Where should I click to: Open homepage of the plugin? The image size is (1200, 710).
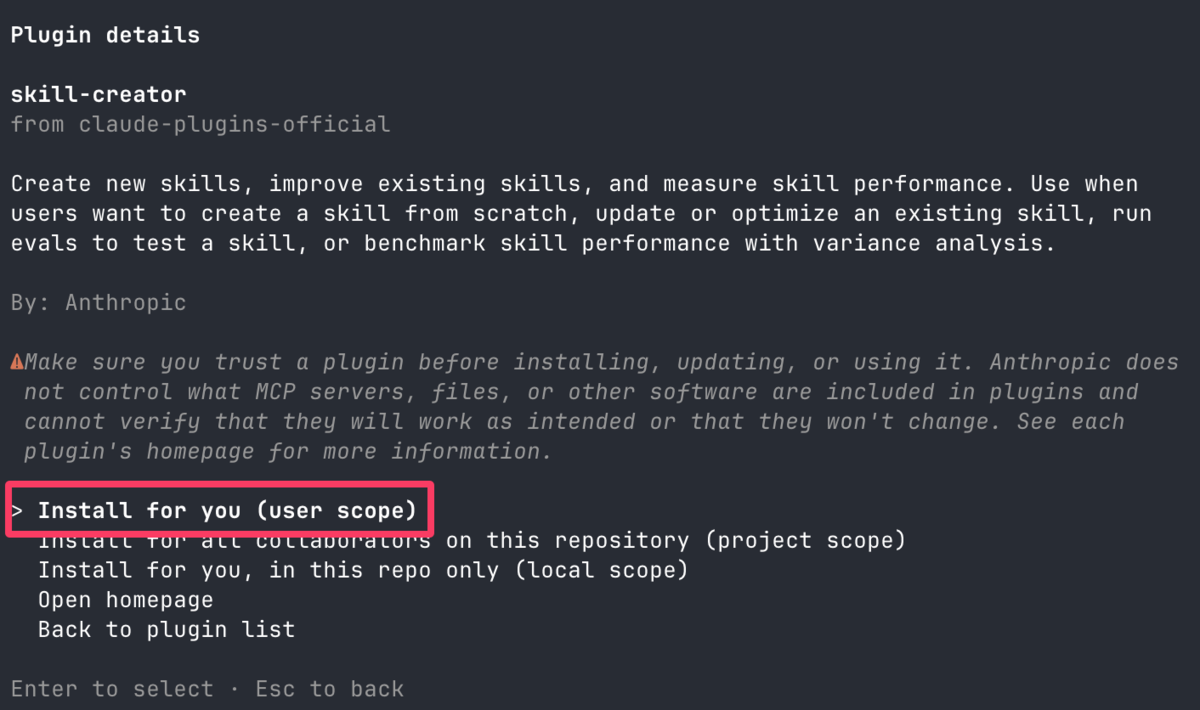point(126,600)
